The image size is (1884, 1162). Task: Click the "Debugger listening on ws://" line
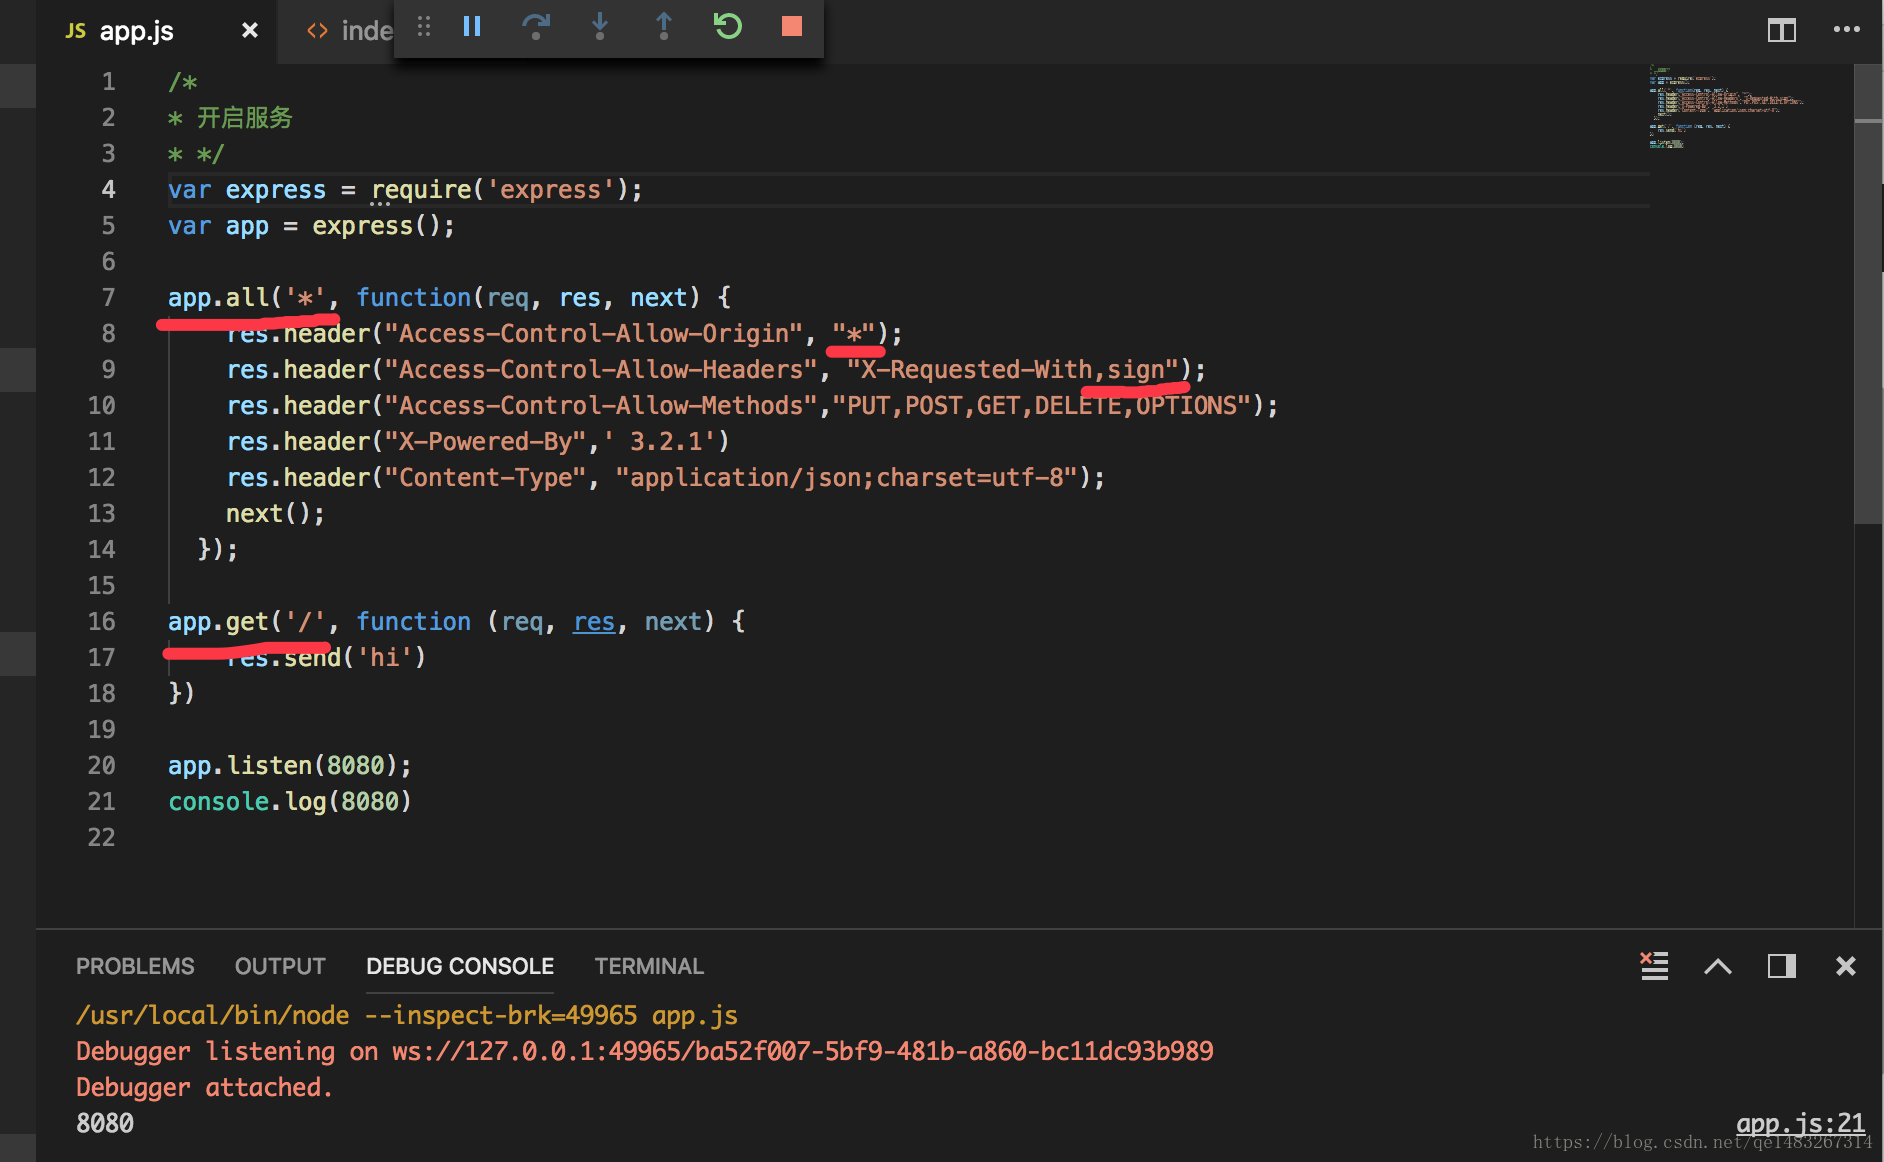click(645, 1051)
